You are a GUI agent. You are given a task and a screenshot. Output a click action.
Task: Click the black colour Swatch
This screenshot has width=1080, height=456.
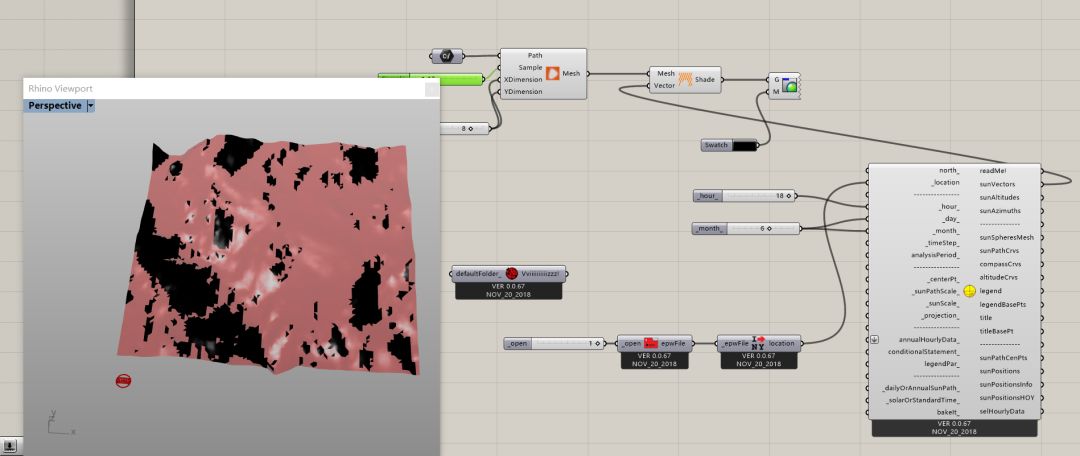pyautogui.click(x=744, y=145)
